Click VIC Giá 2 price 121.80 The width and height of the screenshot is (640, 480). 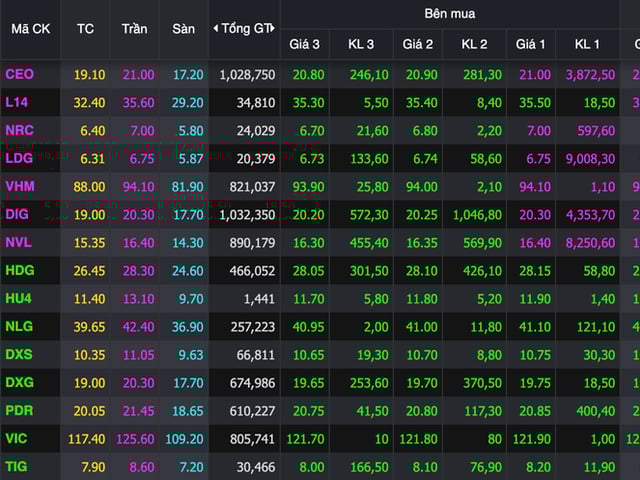pos(418,439)
